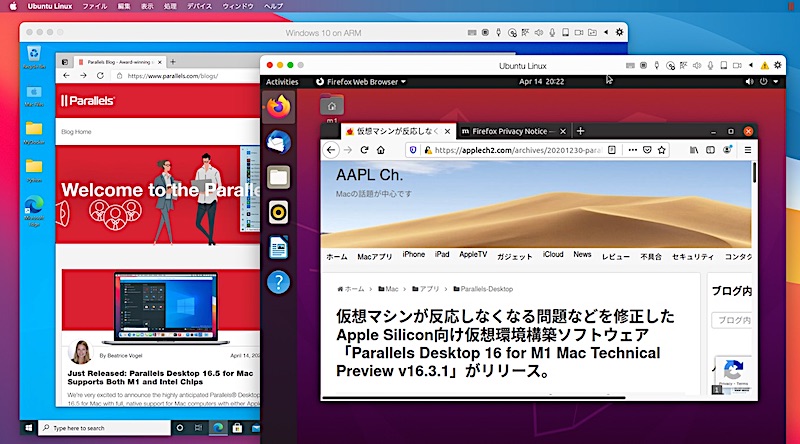This screenshot has height=444, width=800.
Task: Click camera icon in Ubuntu Linux VM titlebar
Action: pyautogui.click(x=737, y=65)
